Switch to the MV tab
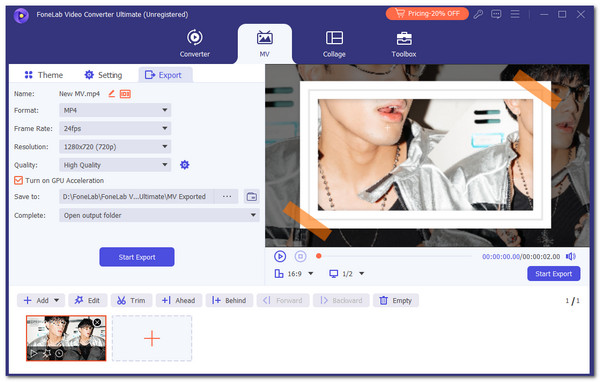 [264, 44]
